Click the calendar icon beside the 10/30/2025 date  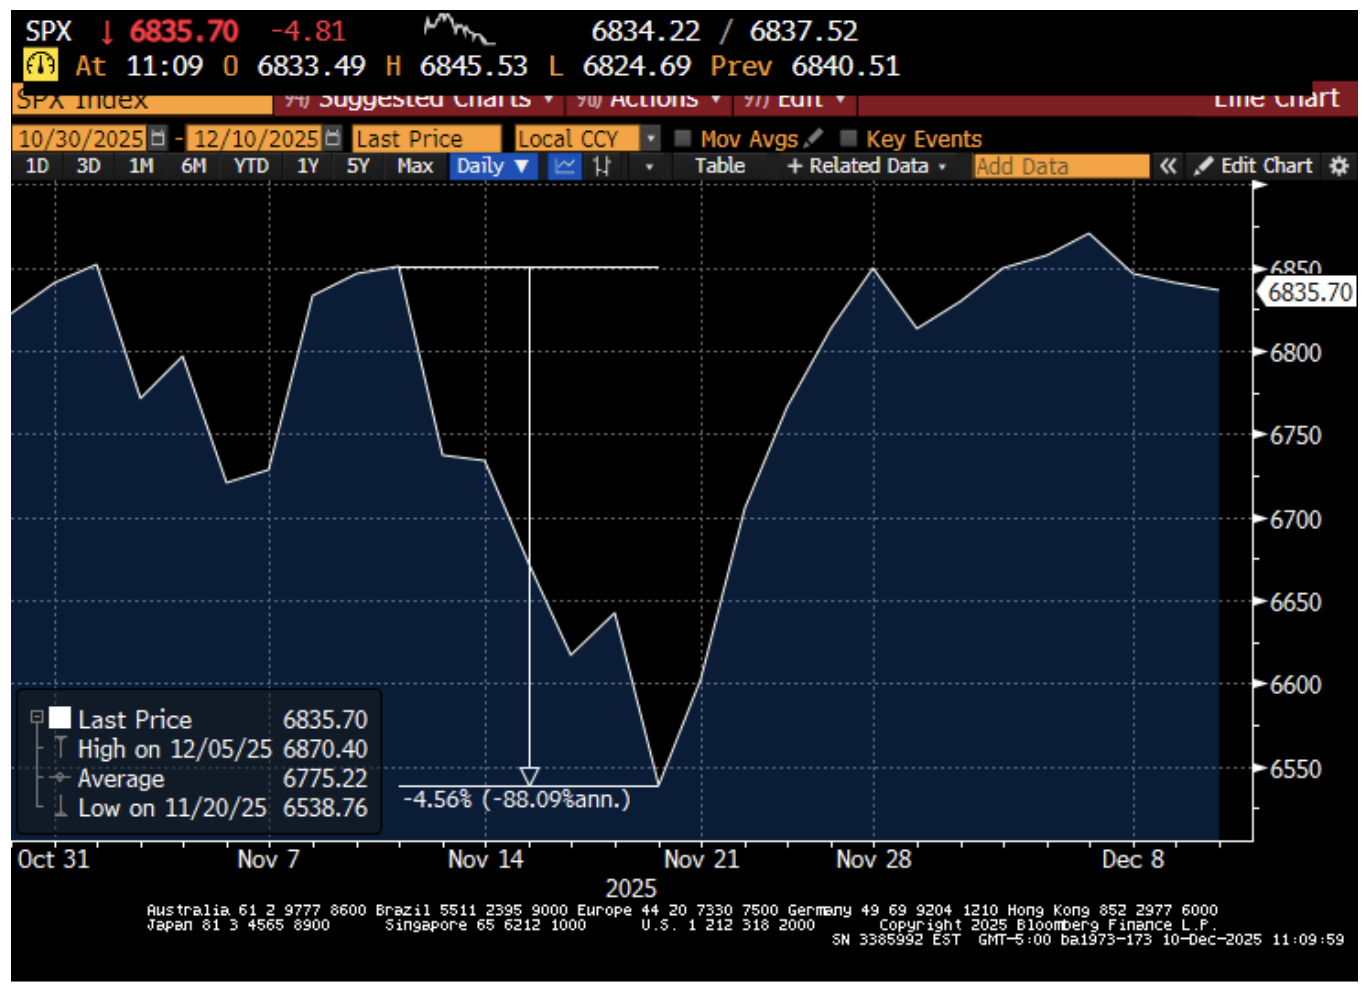tap(156, 138)
